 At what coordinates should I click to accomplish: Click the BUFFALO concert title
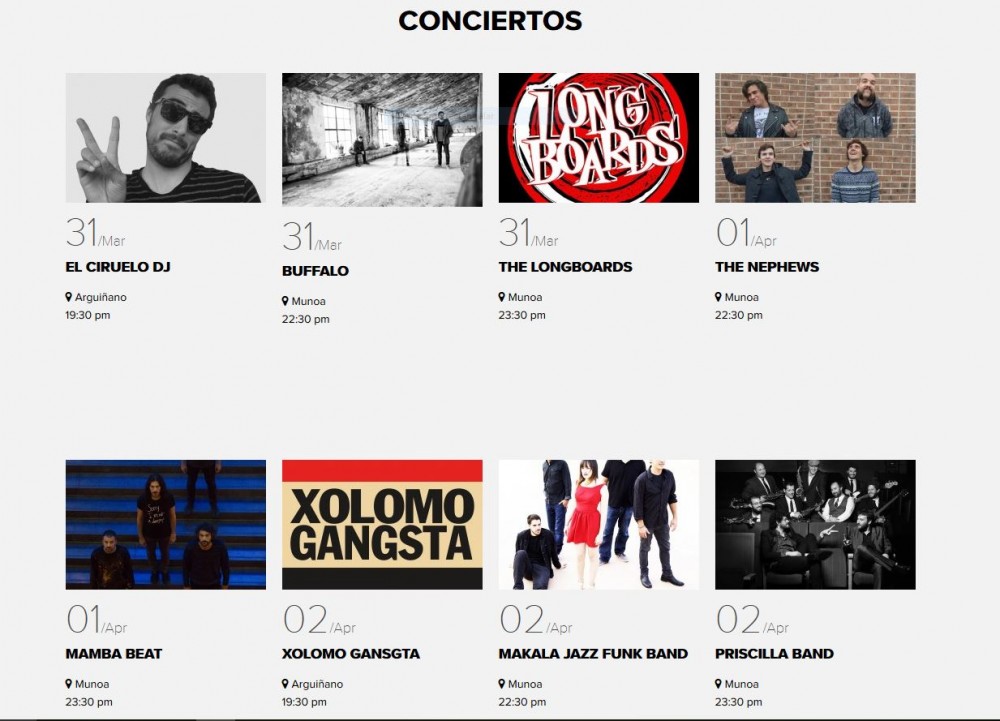point(315,271)
